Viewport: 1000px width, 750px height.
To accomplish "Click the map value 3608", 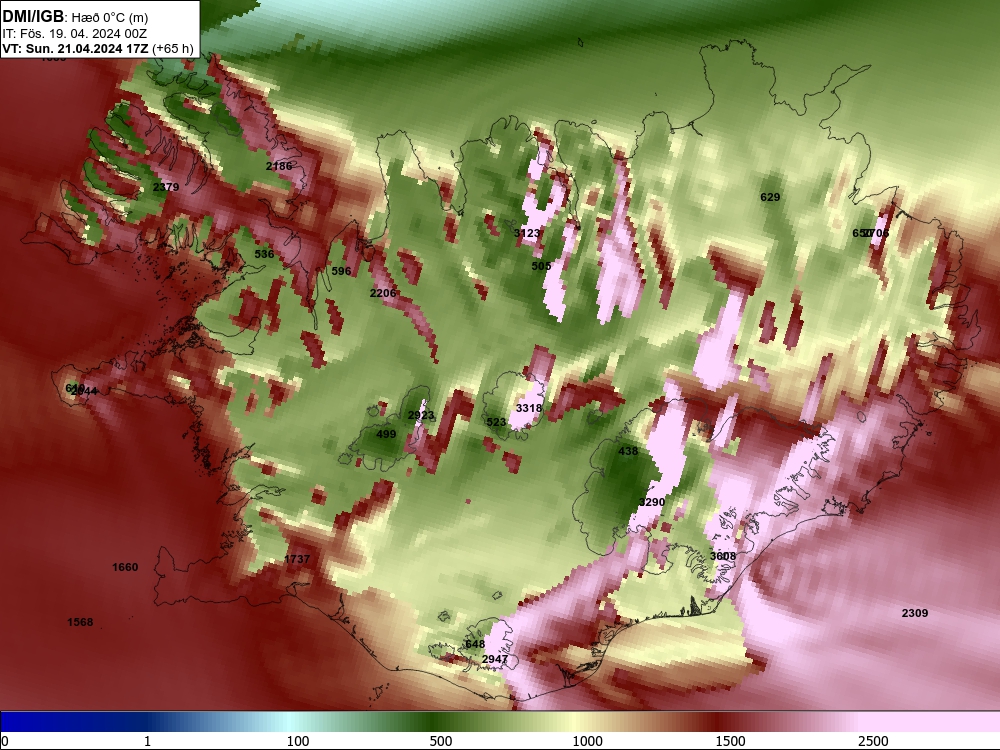I will (723, 556).
